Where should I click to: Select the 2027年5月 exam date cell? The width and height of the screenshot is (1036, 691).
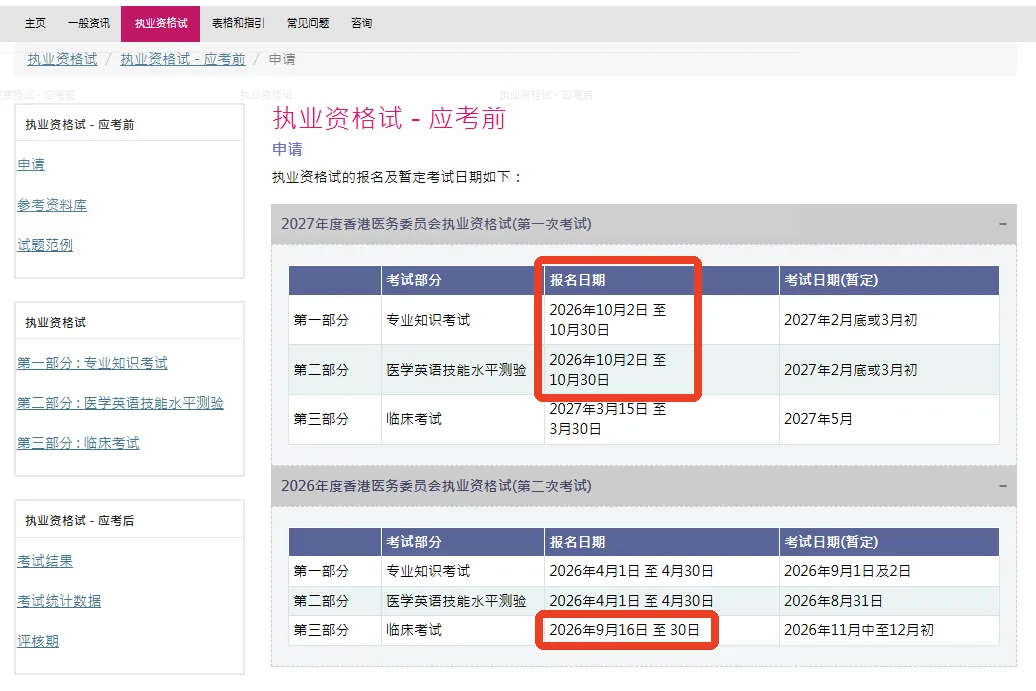click(x=889, y=419)
